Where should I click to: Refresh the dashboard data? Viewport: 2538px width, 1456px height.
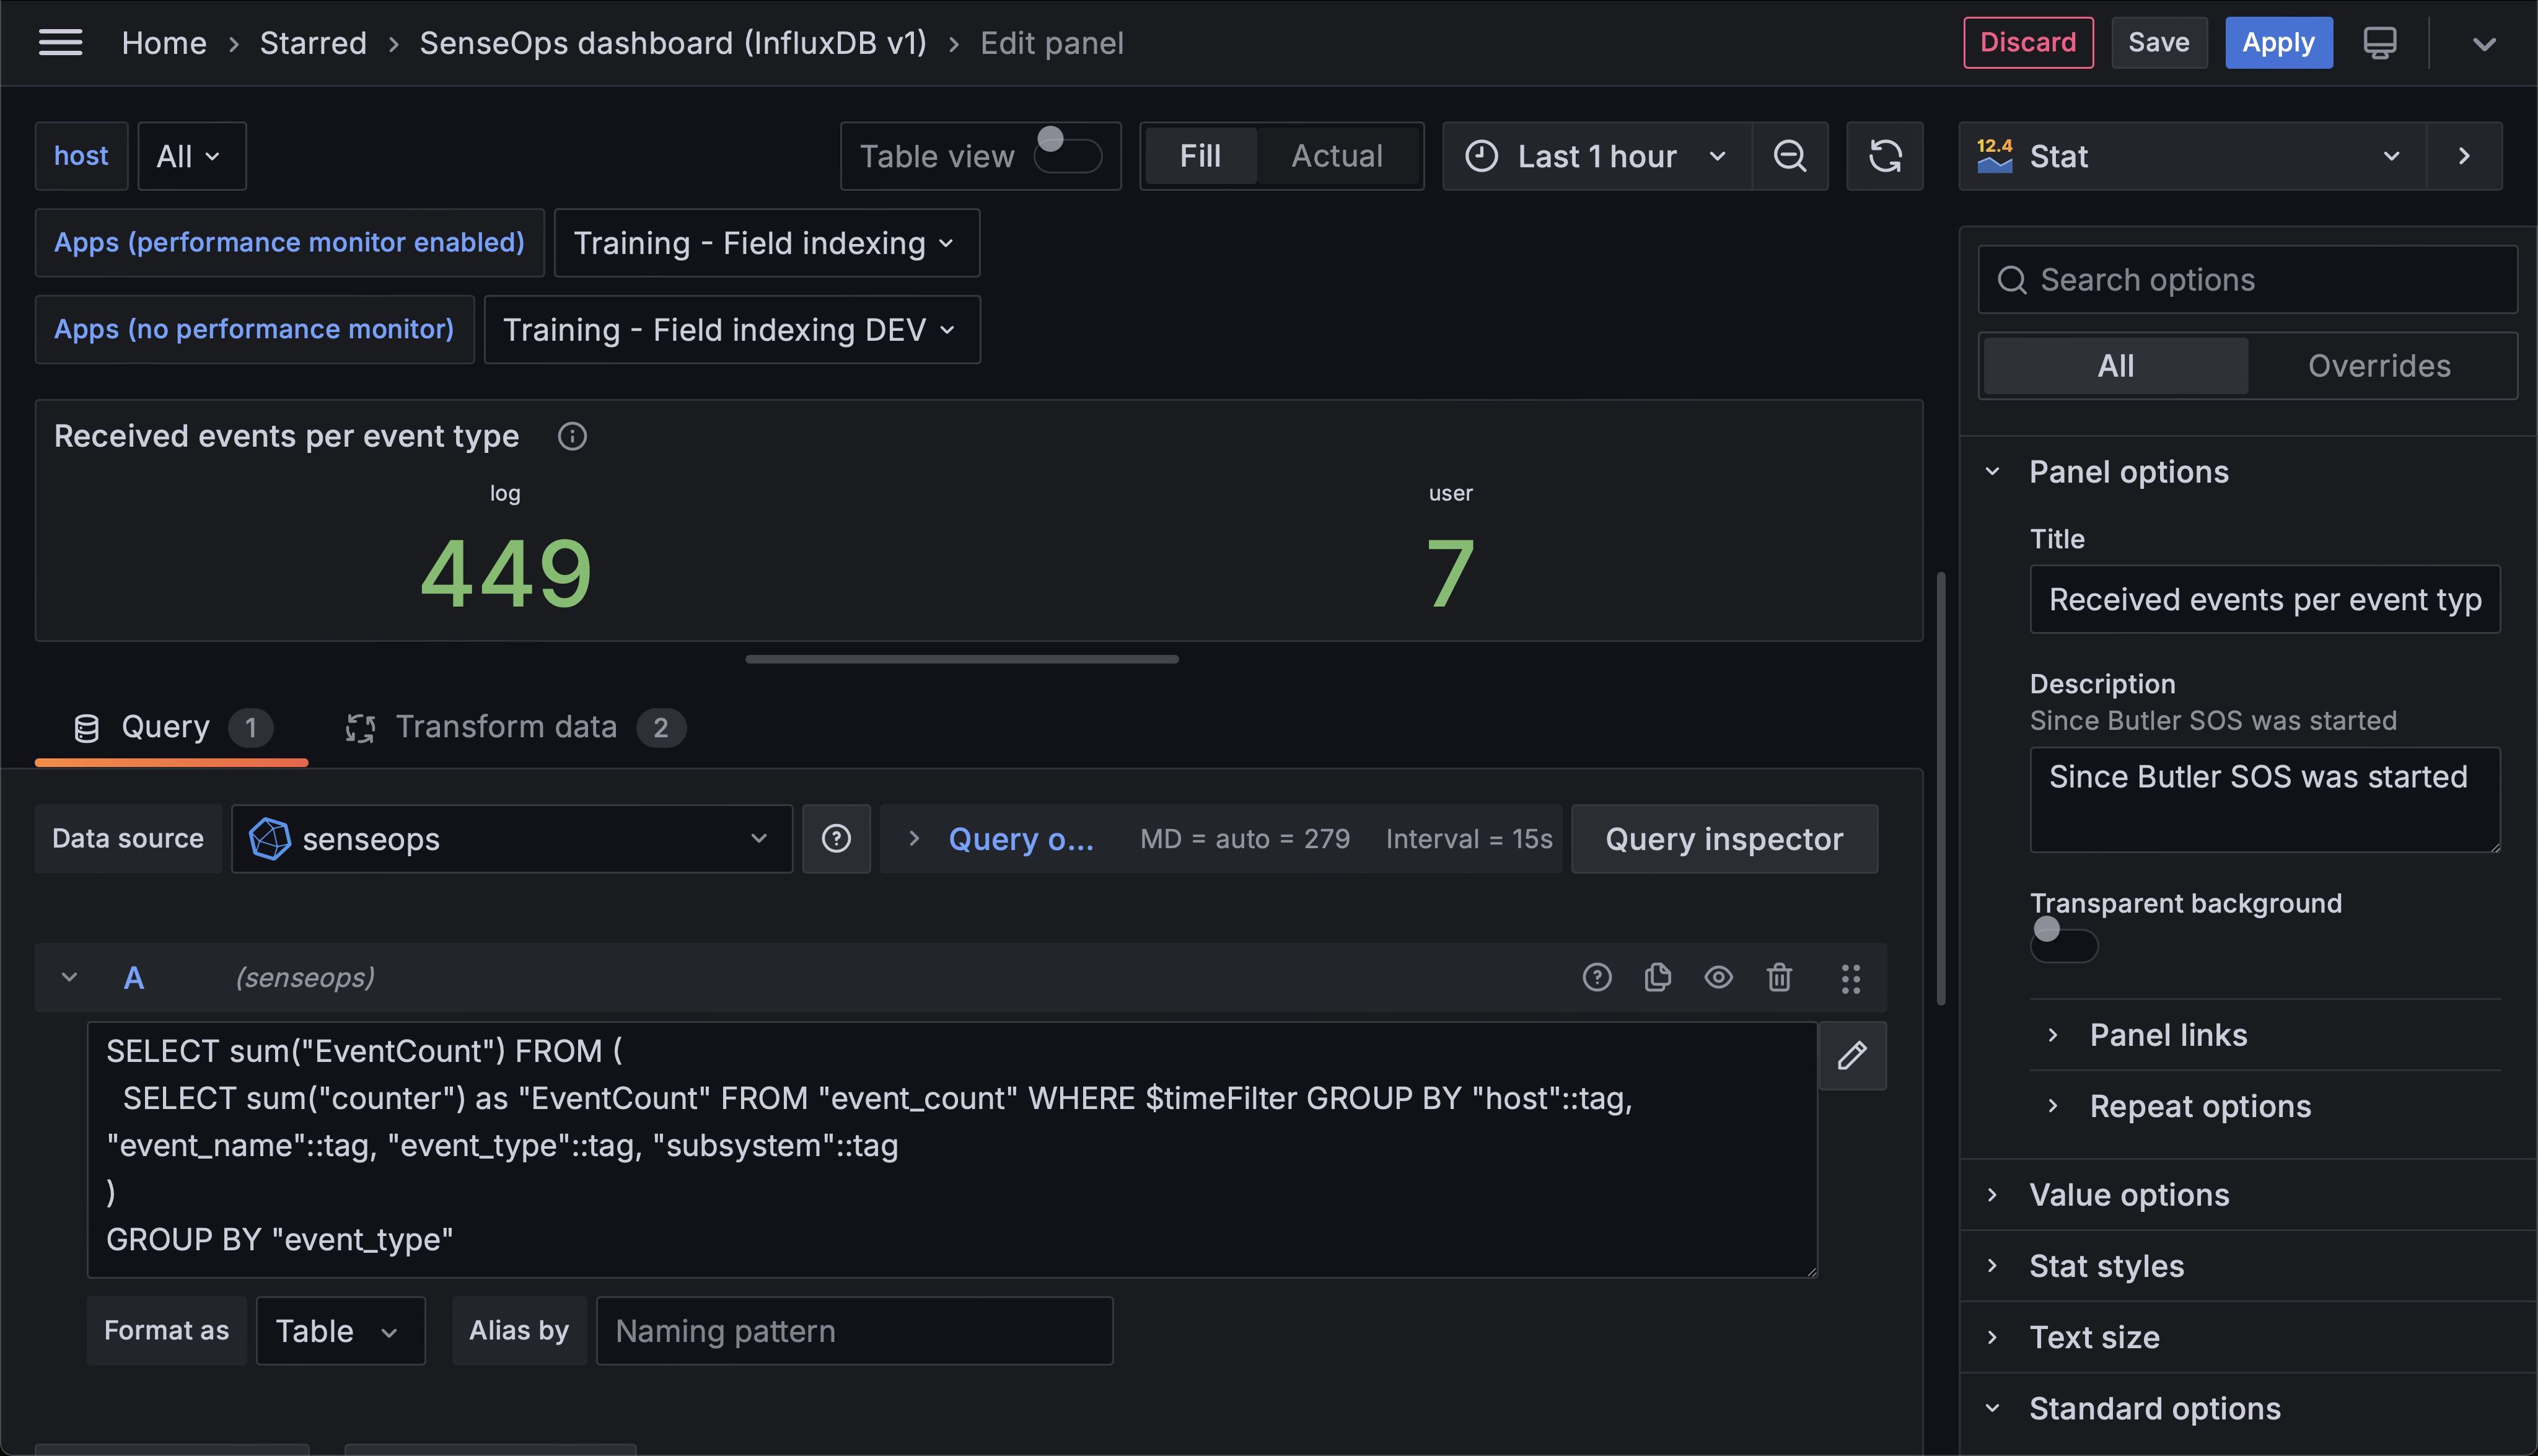[1884, 156]
